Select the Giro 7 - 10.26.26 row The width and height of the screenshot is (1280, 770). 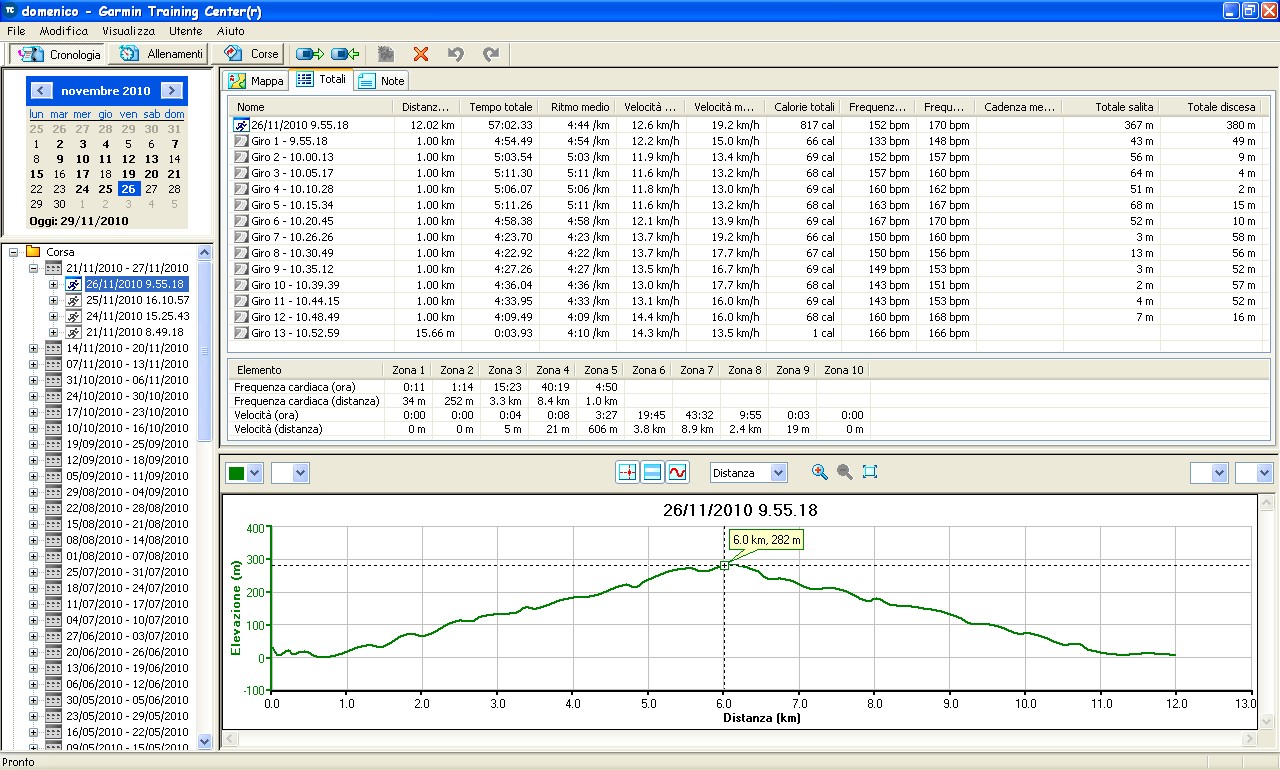[x=292, y=237]
